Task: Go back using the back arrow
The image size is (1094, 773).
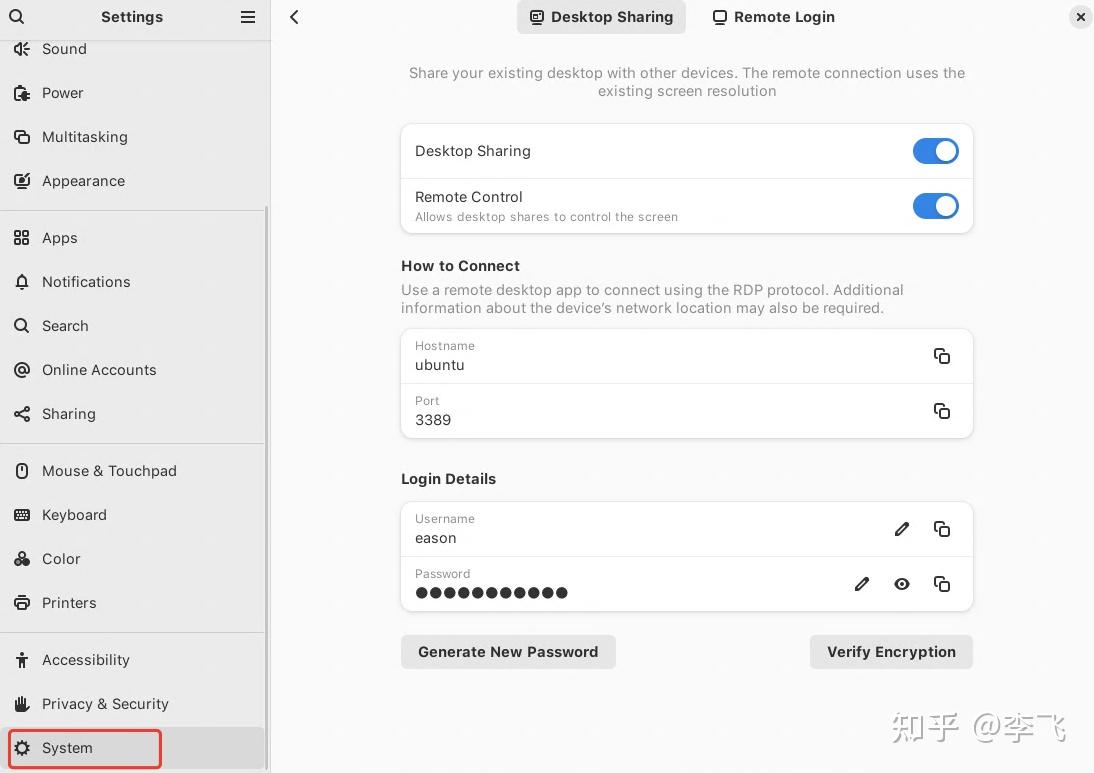Action: tap(294, 17)
